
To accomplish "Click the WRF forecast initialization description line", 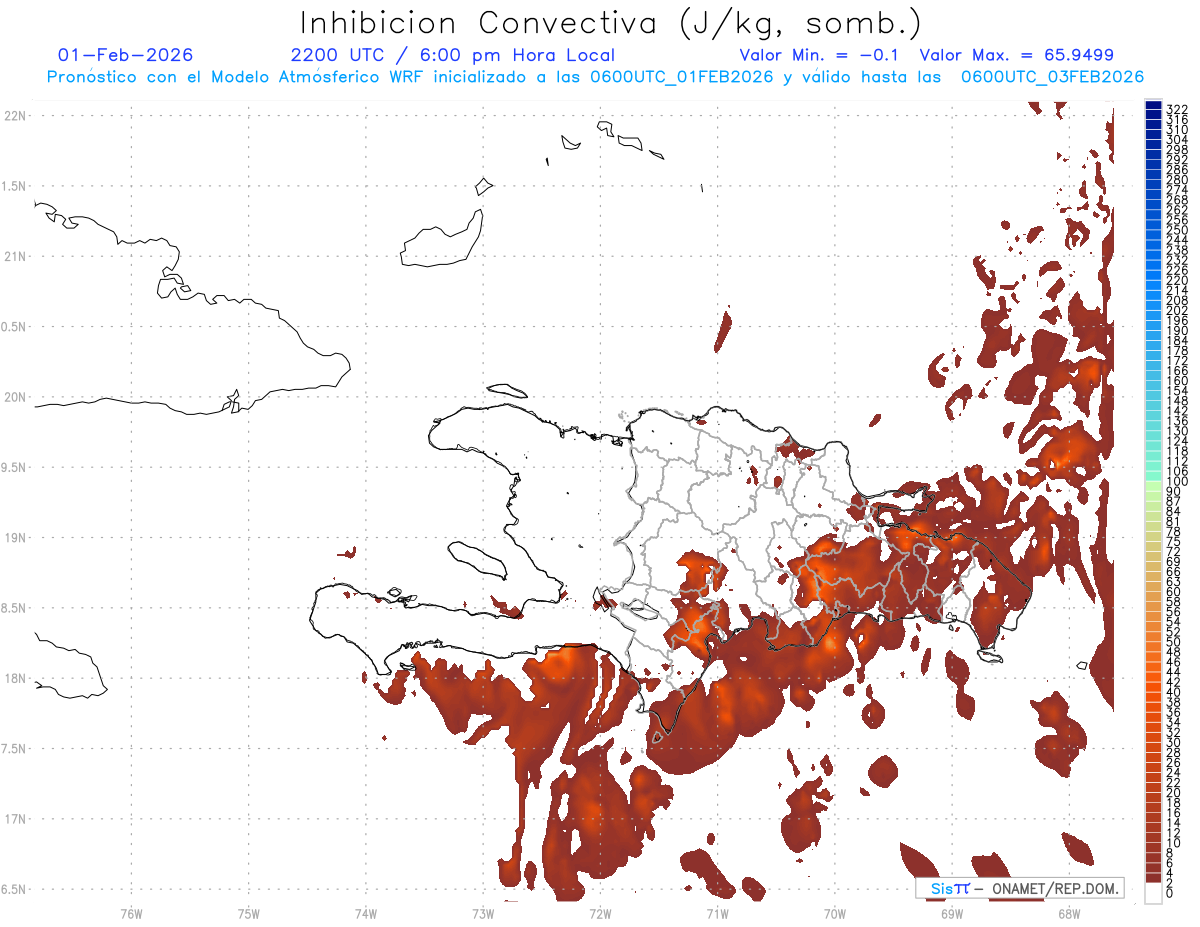I will click(595, 77).
